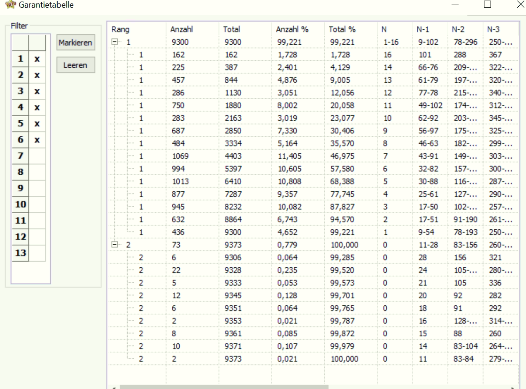
Task: Select the row with Anzahl 1013
Action: tap(314, 181)
